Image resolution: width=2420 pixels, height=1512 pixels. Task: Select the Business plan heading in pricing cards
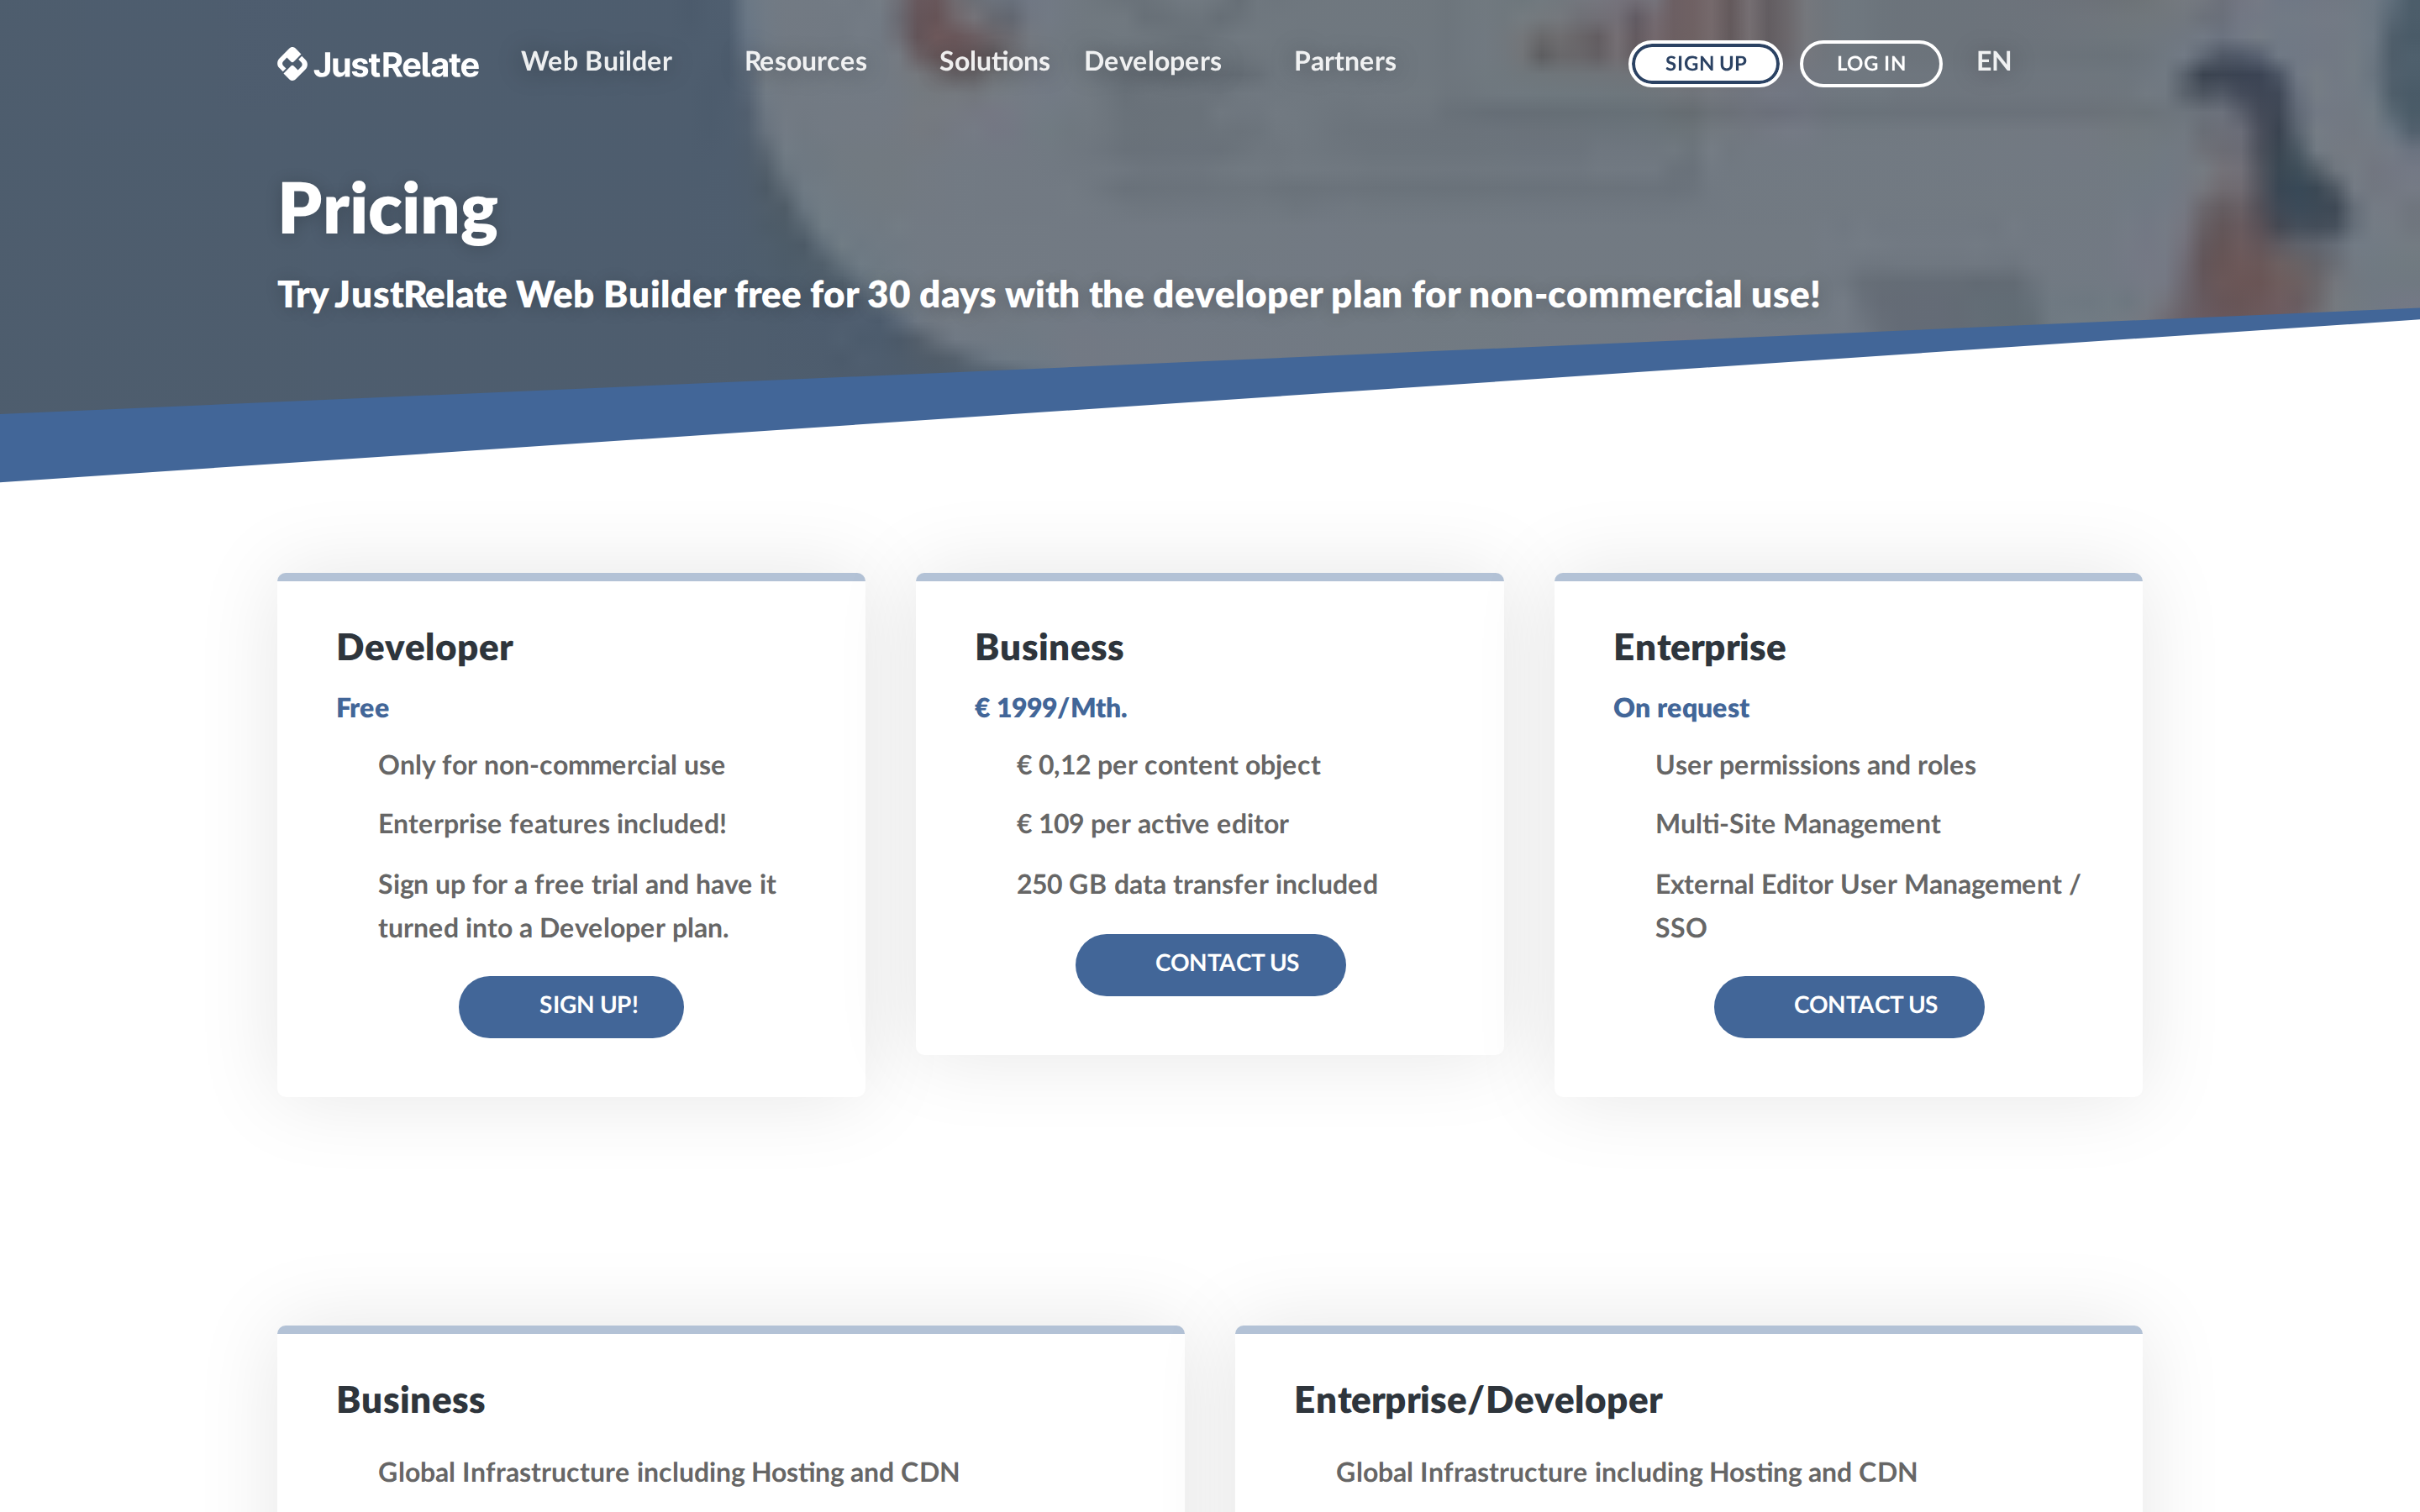[1049, 647]
